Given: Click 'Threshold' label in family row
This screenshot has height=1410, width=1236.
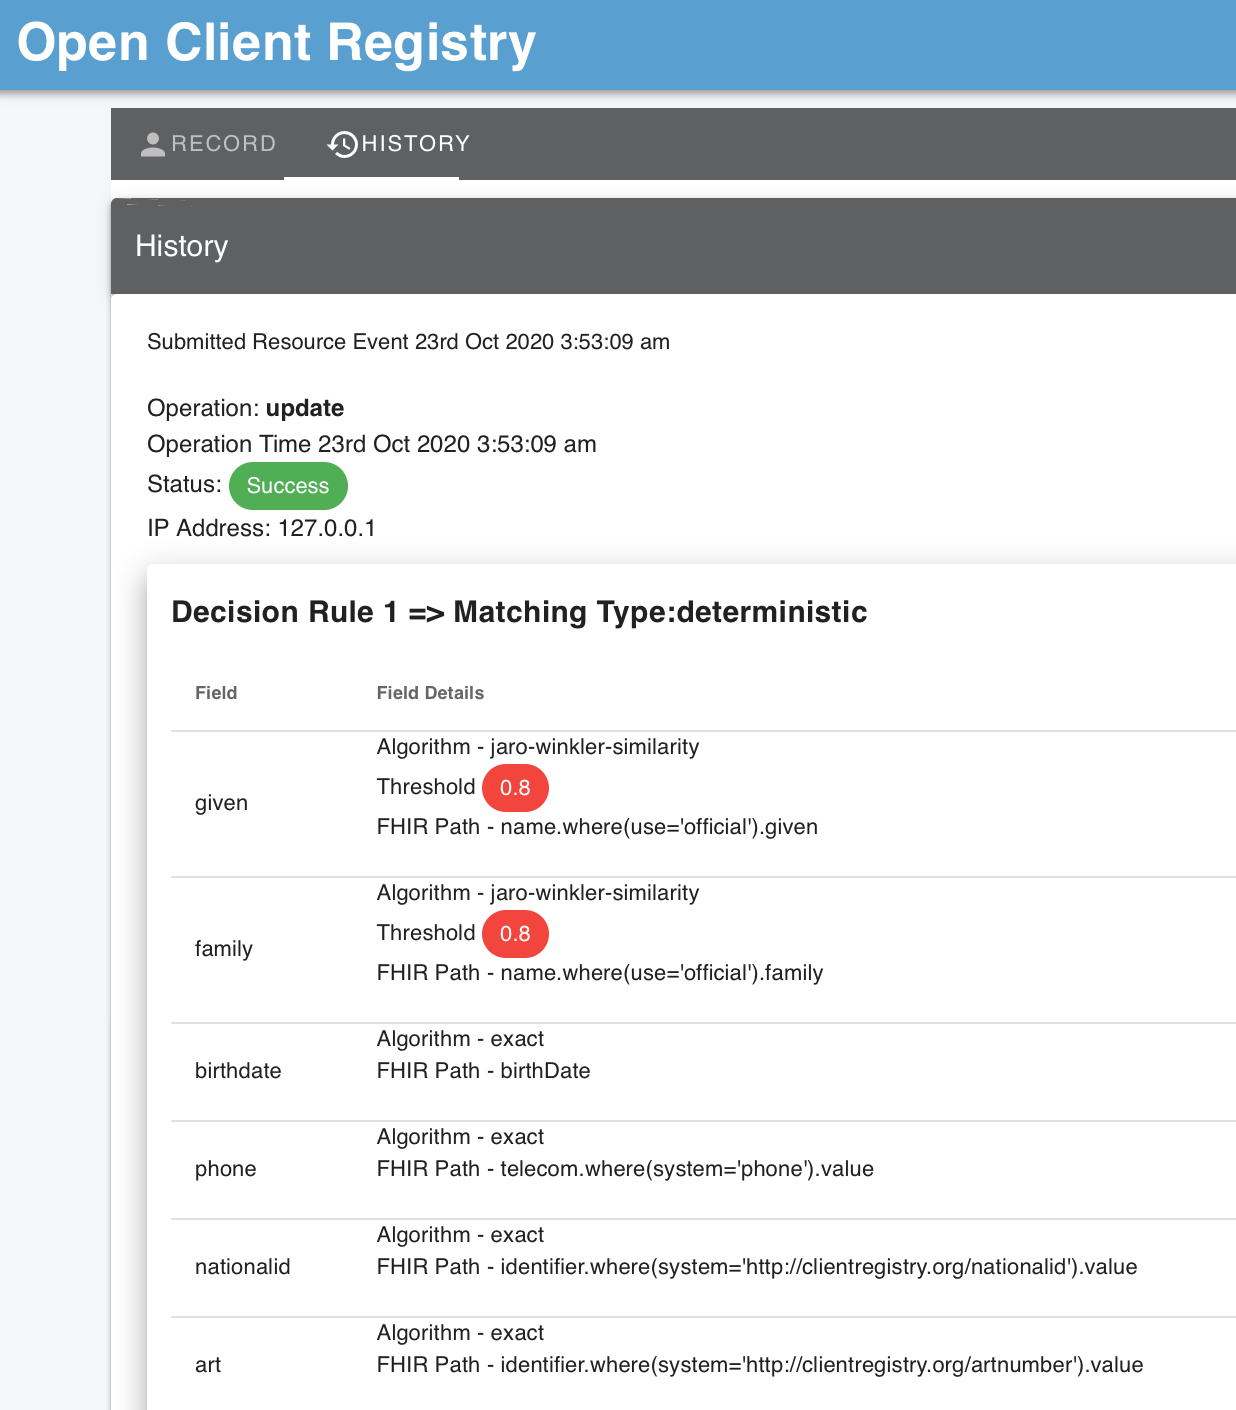Looking at the screenshot, I should coord(426,933).
